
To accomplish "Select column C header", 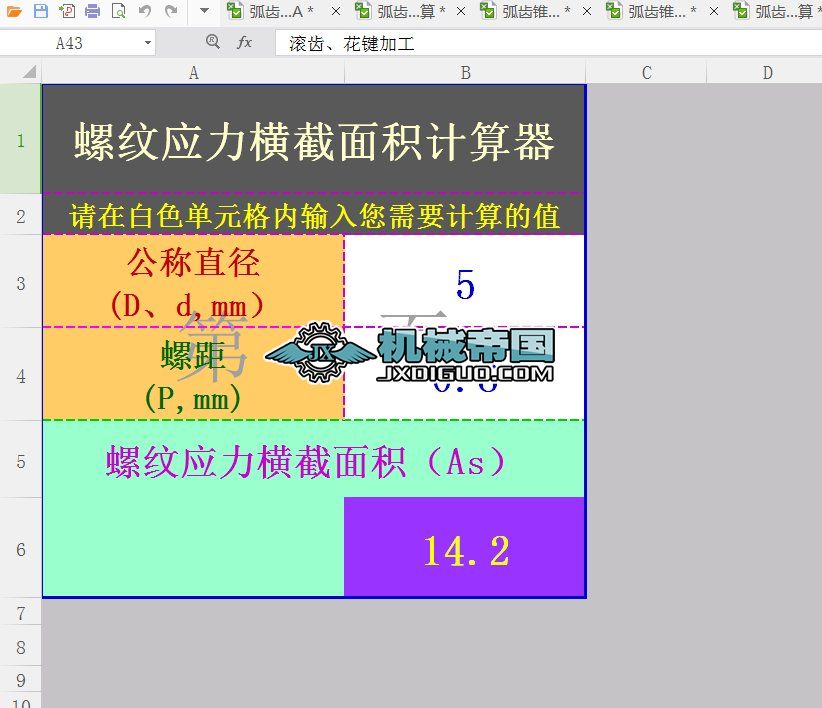I will pyautogui.click(x=646, y=73).
